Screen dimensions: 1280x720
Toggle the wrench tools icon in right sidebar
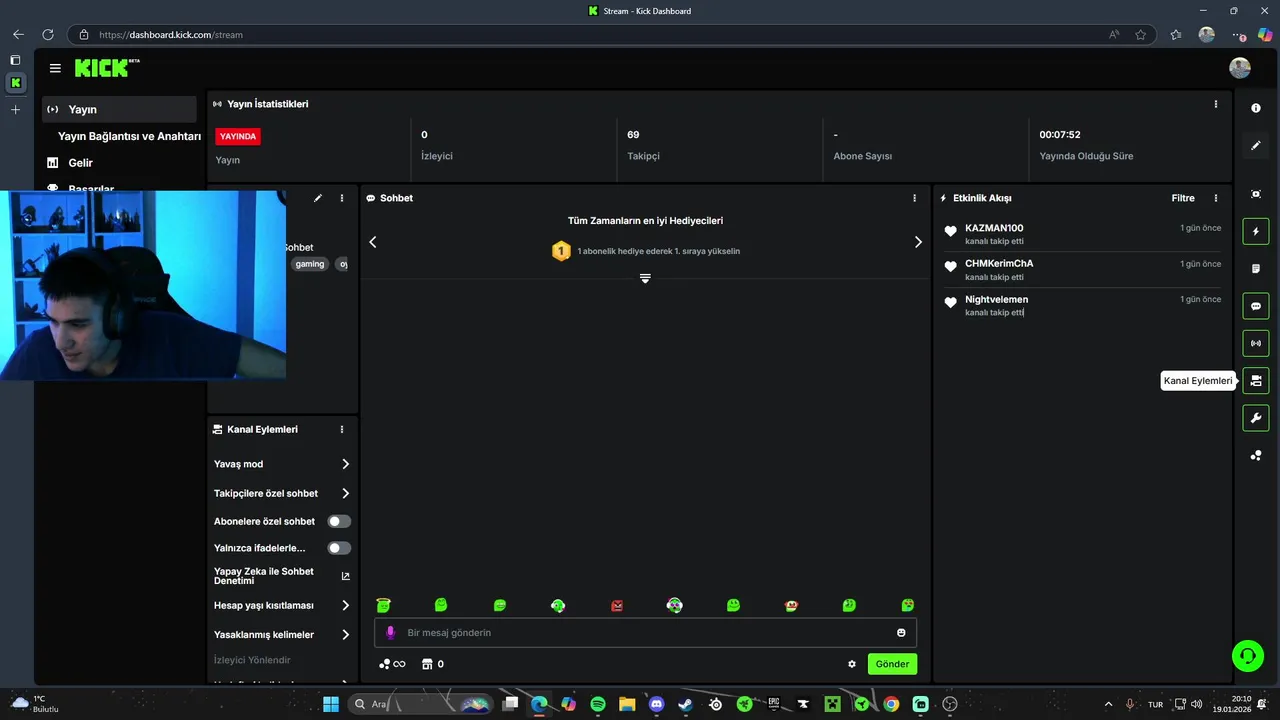1256,418
